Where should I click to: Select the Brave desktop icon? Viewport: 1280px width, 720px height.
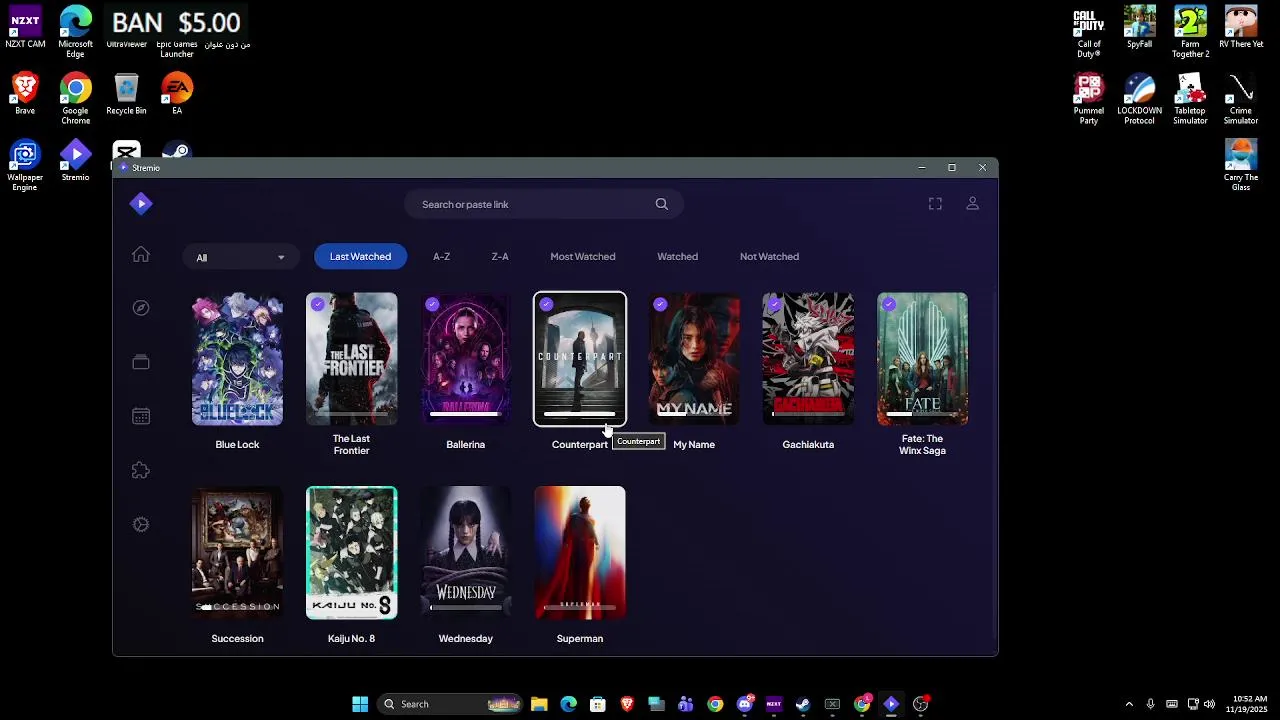point(25,94)
